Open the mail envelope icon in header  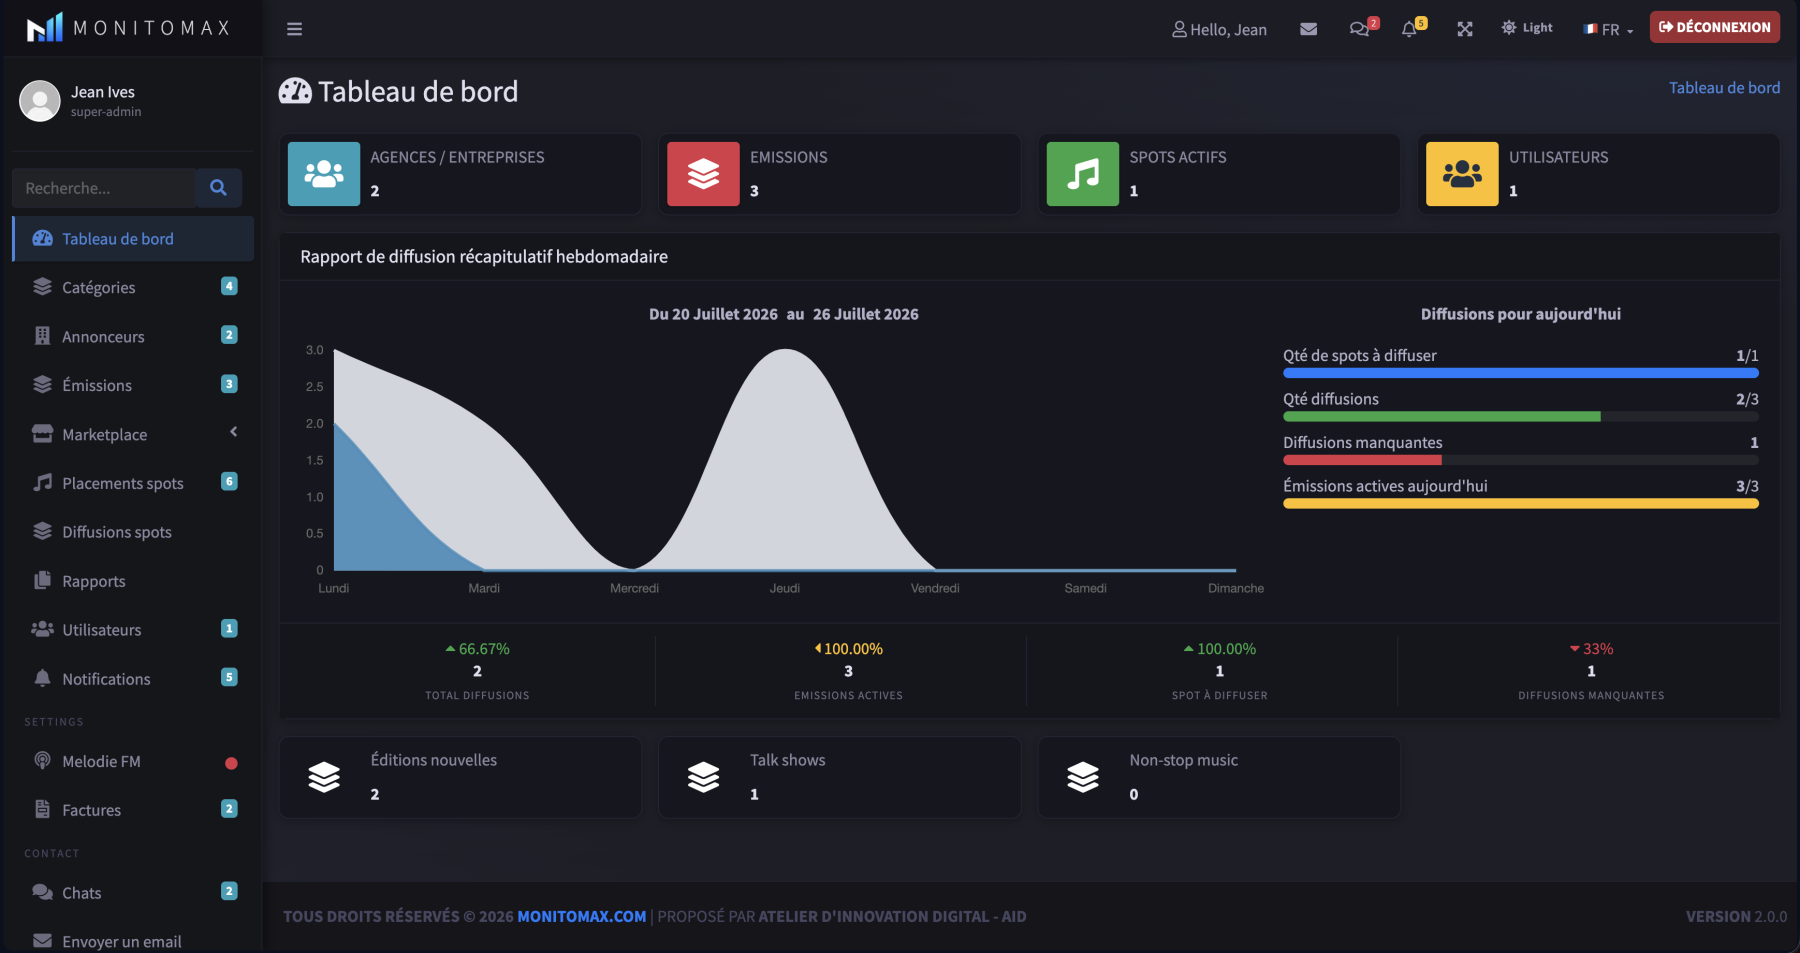coord(1308,29)
